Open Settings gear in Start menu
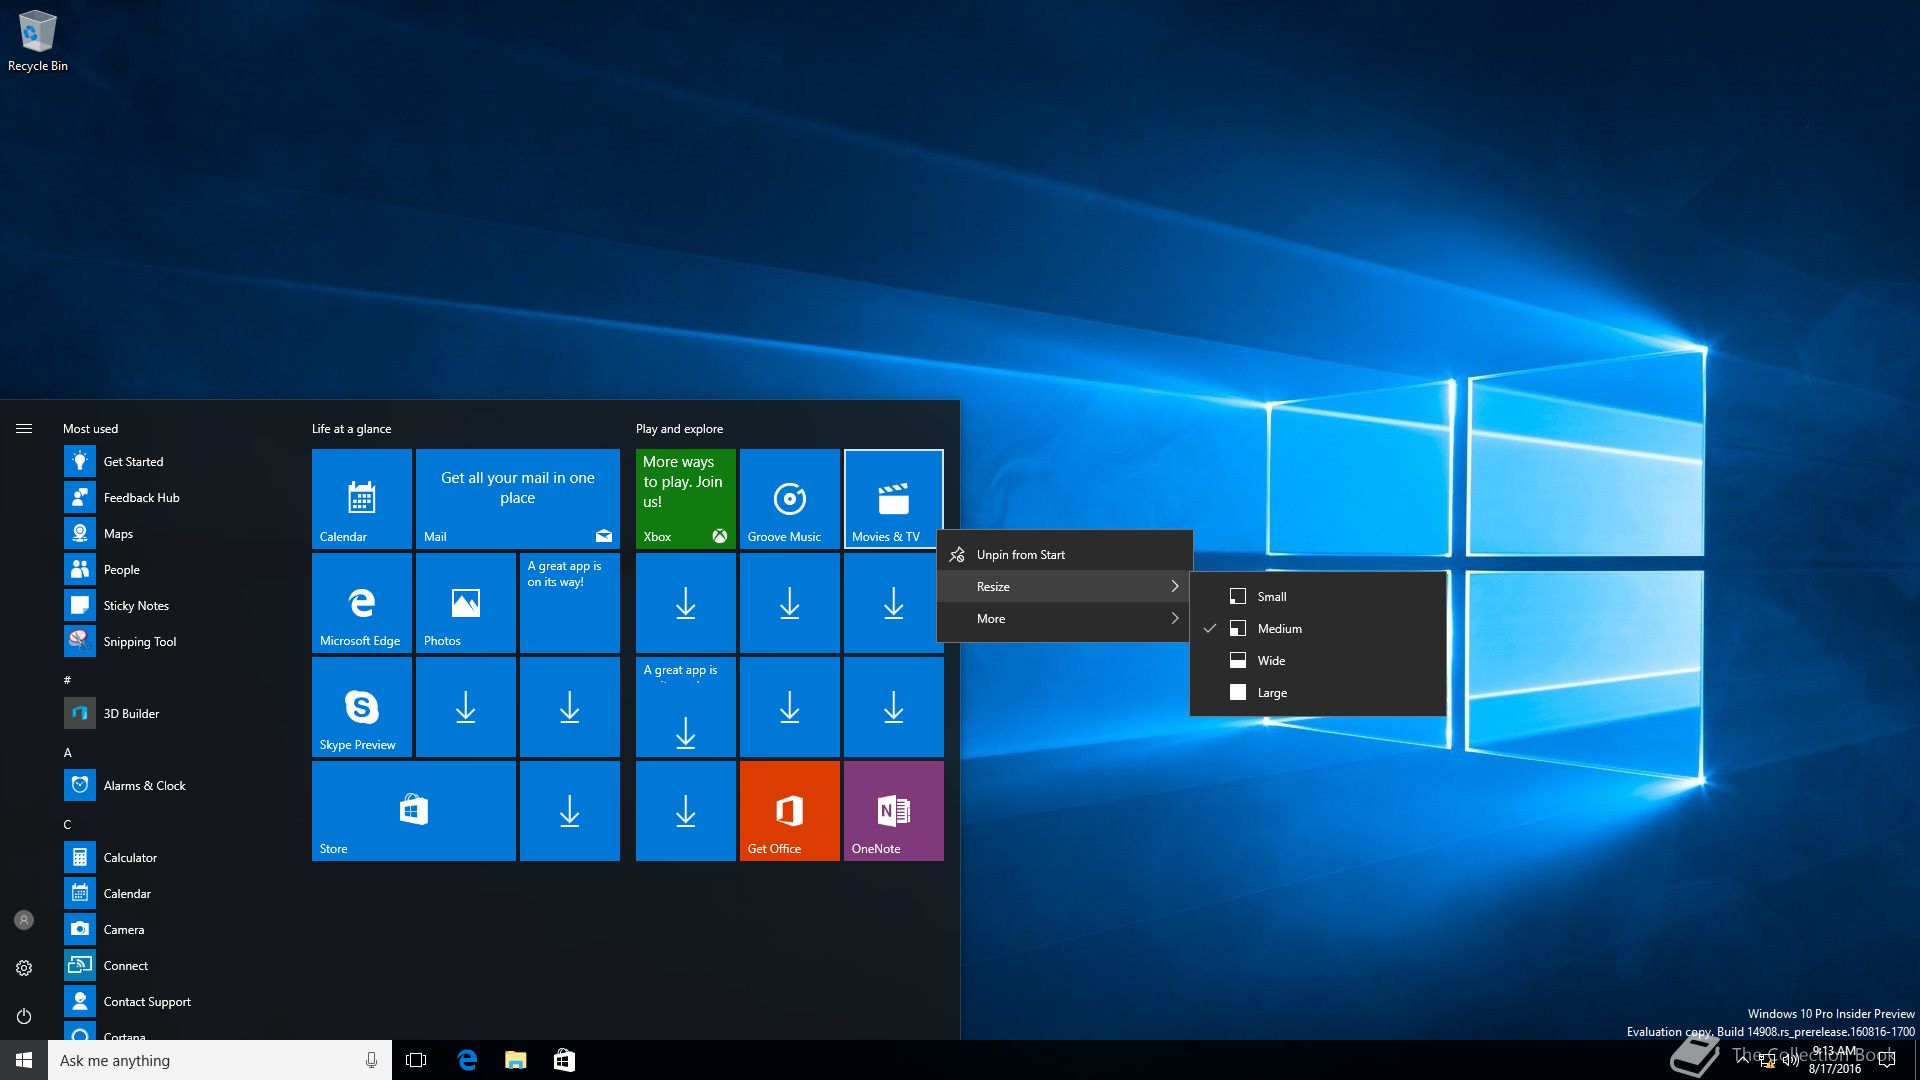The image size is (1920, 1080). 24,968
